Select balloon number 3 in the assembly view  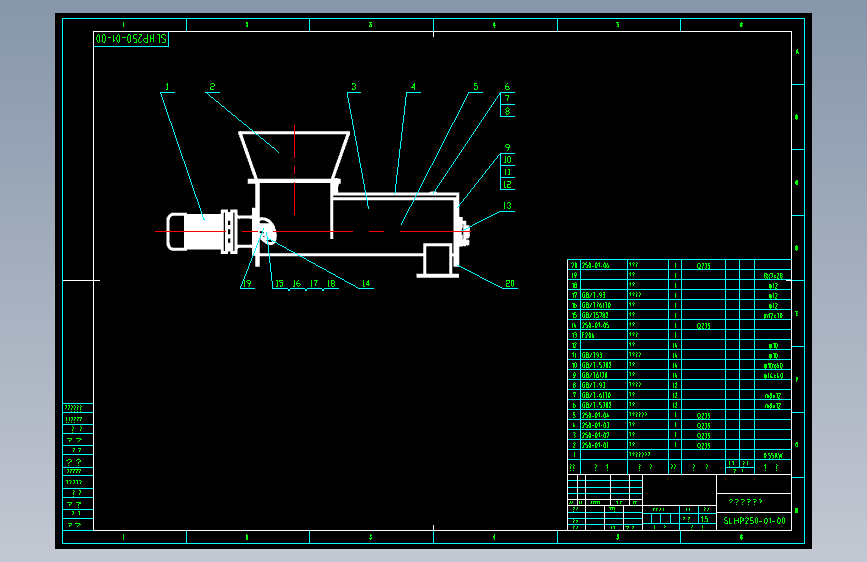click(x=354, y=87)
